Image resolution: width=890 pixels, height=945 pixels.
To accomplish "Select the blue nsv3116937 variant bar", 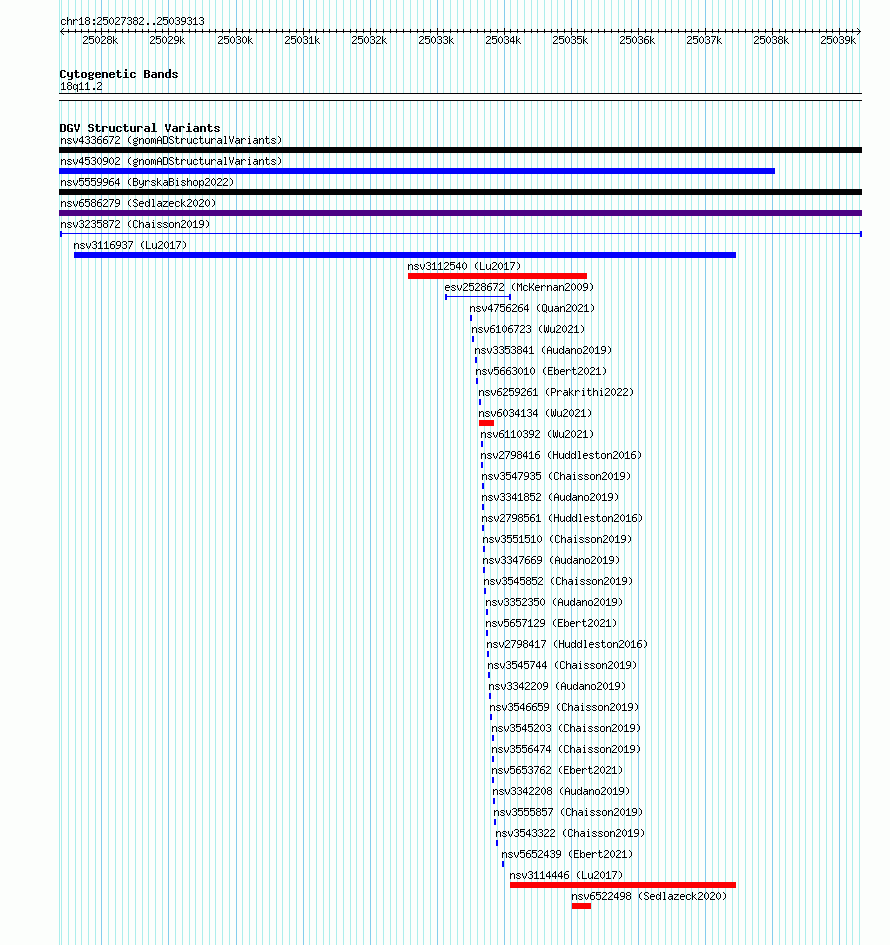I will [x=405, y=255].
